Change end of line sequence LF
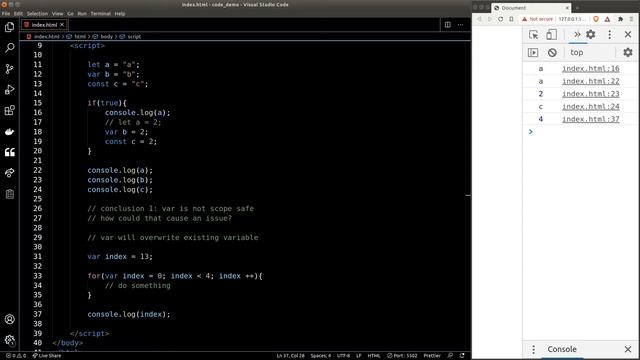The height and width of the screenshot is (360, 640). pyautogui.click(x=358, y=356)
